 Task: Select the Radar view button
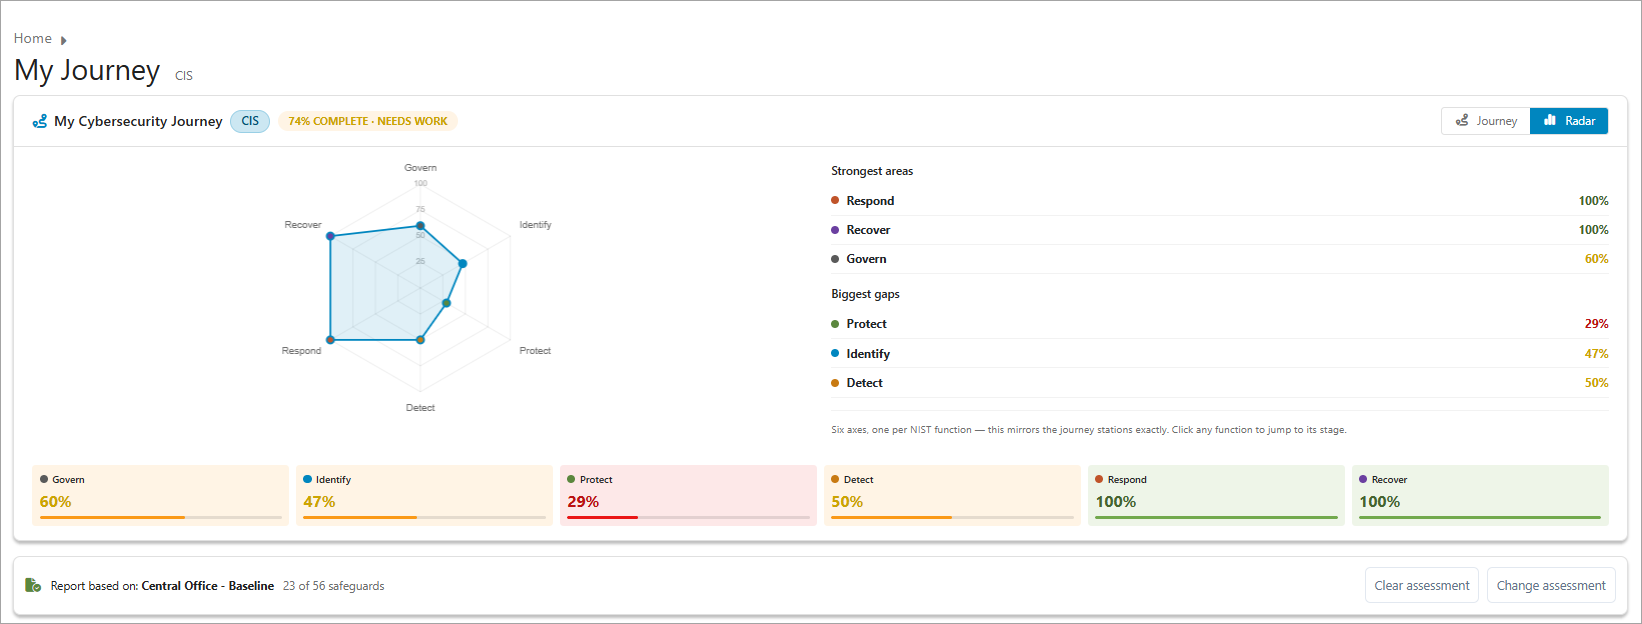pyautogui.click(x=1569, y=121)
